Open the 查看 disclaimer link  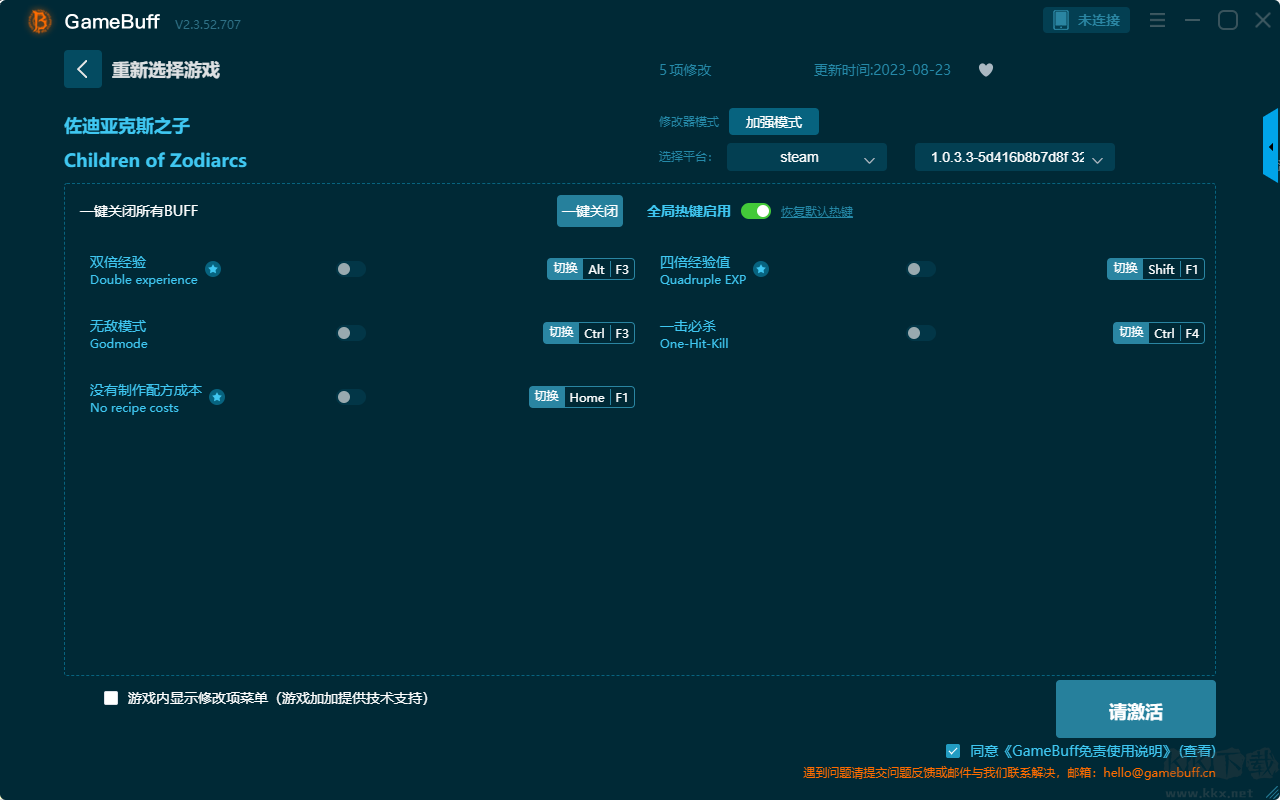click(1198, 751)
